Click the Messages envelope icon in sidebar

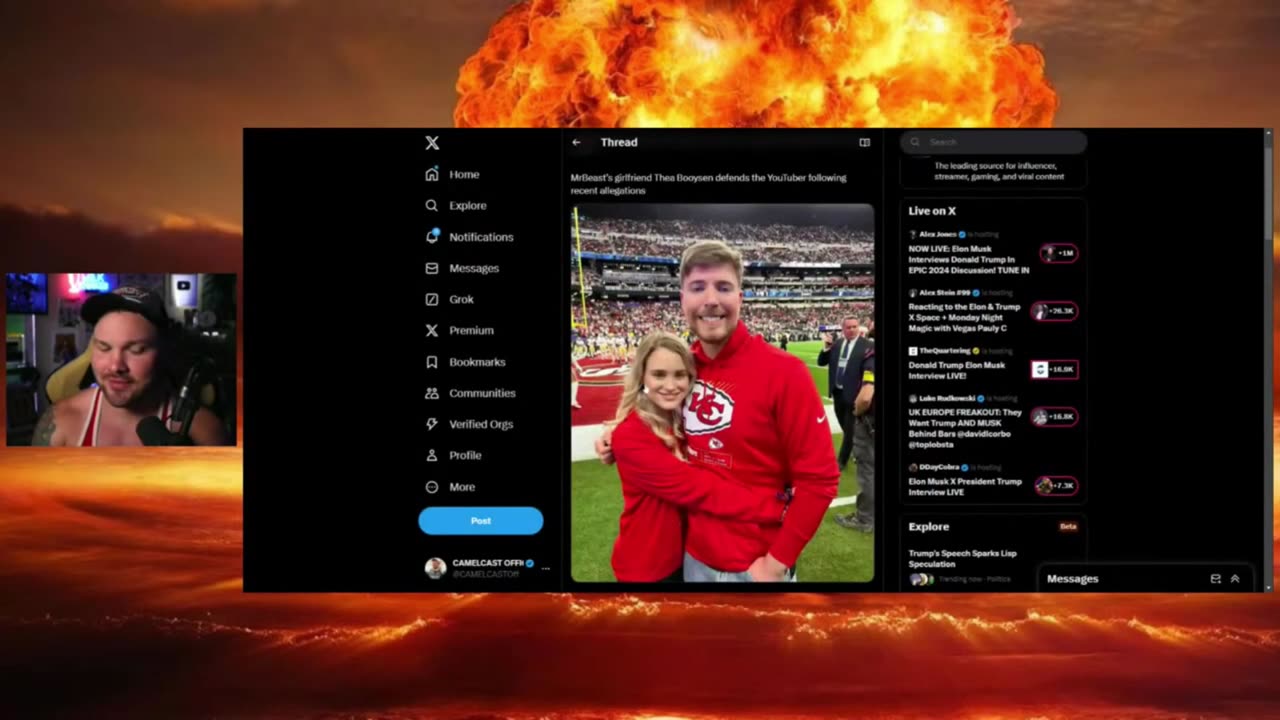[x=432, y=268]
